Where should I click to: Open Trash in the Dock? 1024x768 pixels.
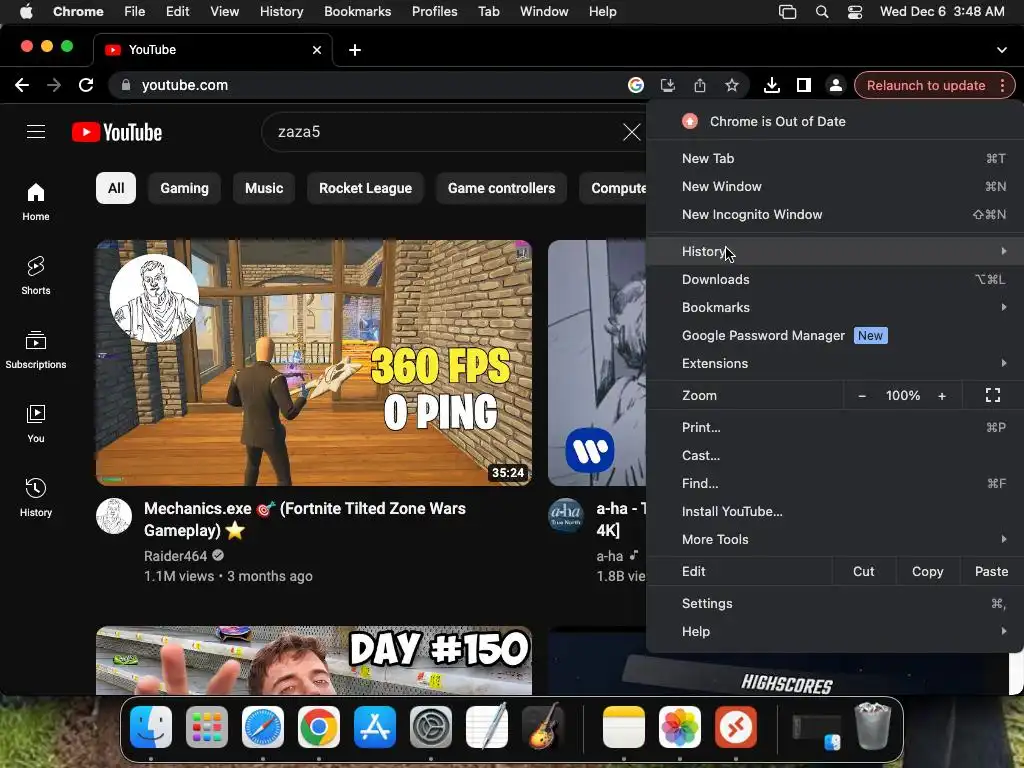(x=873, y=726)
